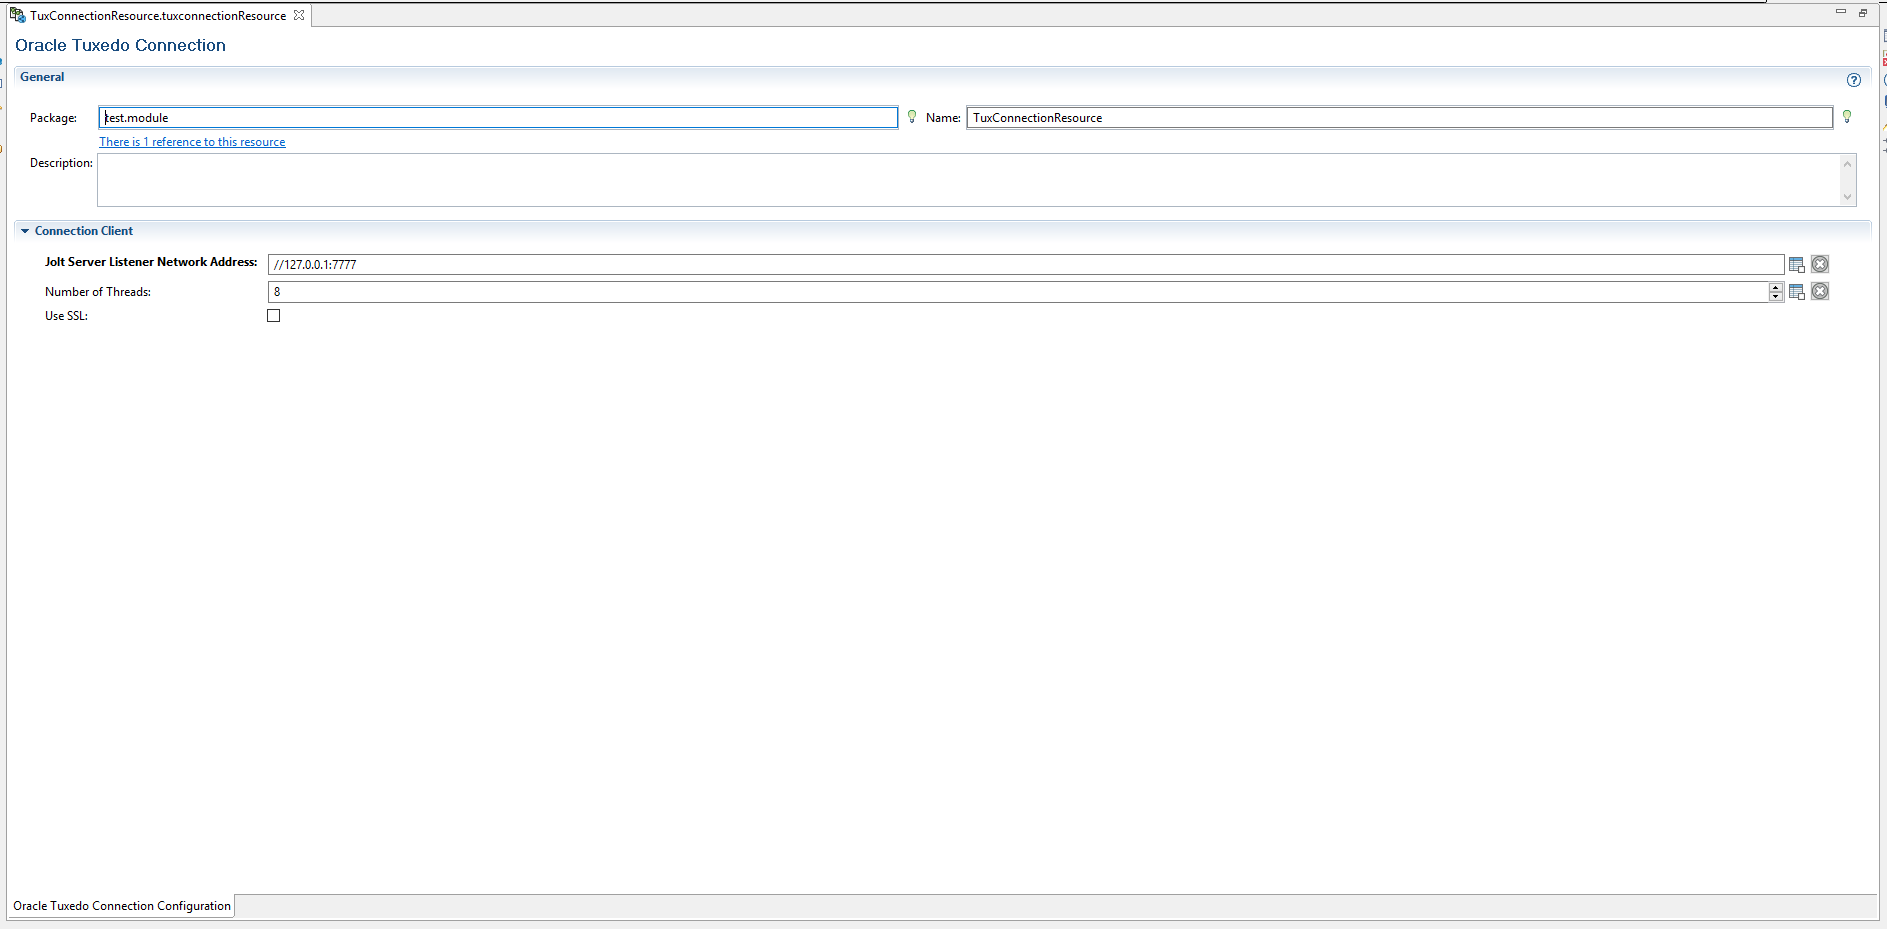Click the Description label
The width and height of the screenshot is (1887, 929).
coord(61,163)
